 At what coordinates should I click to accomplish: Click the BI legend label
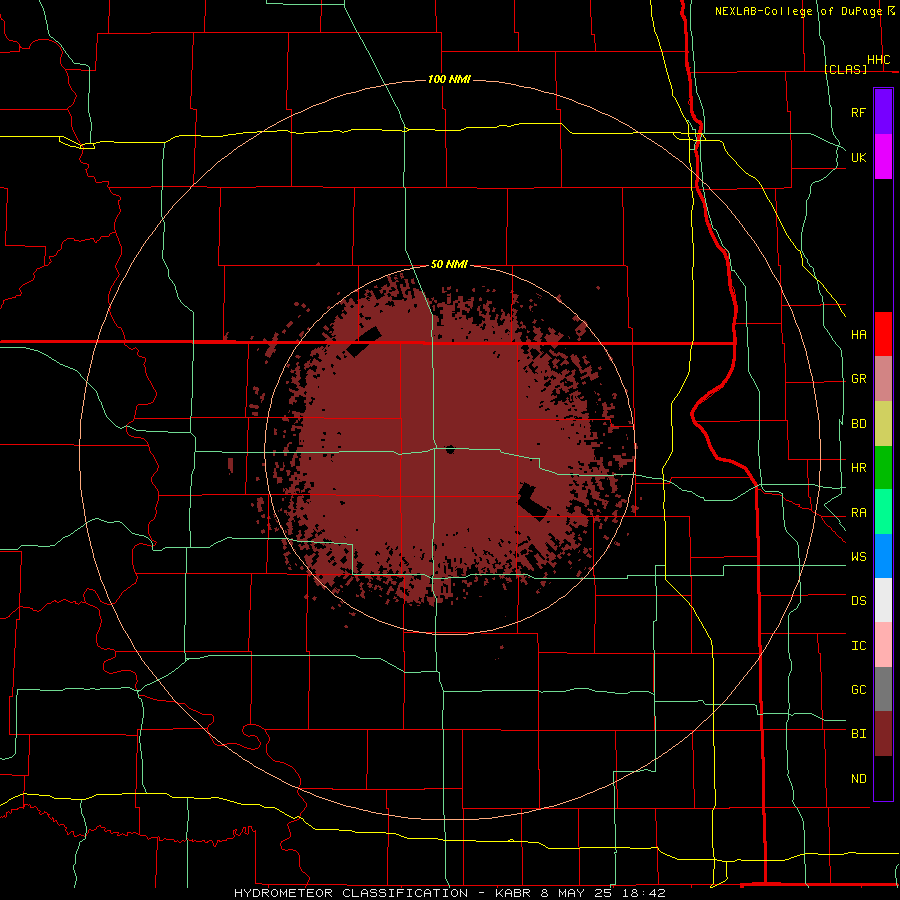point(858,734)
